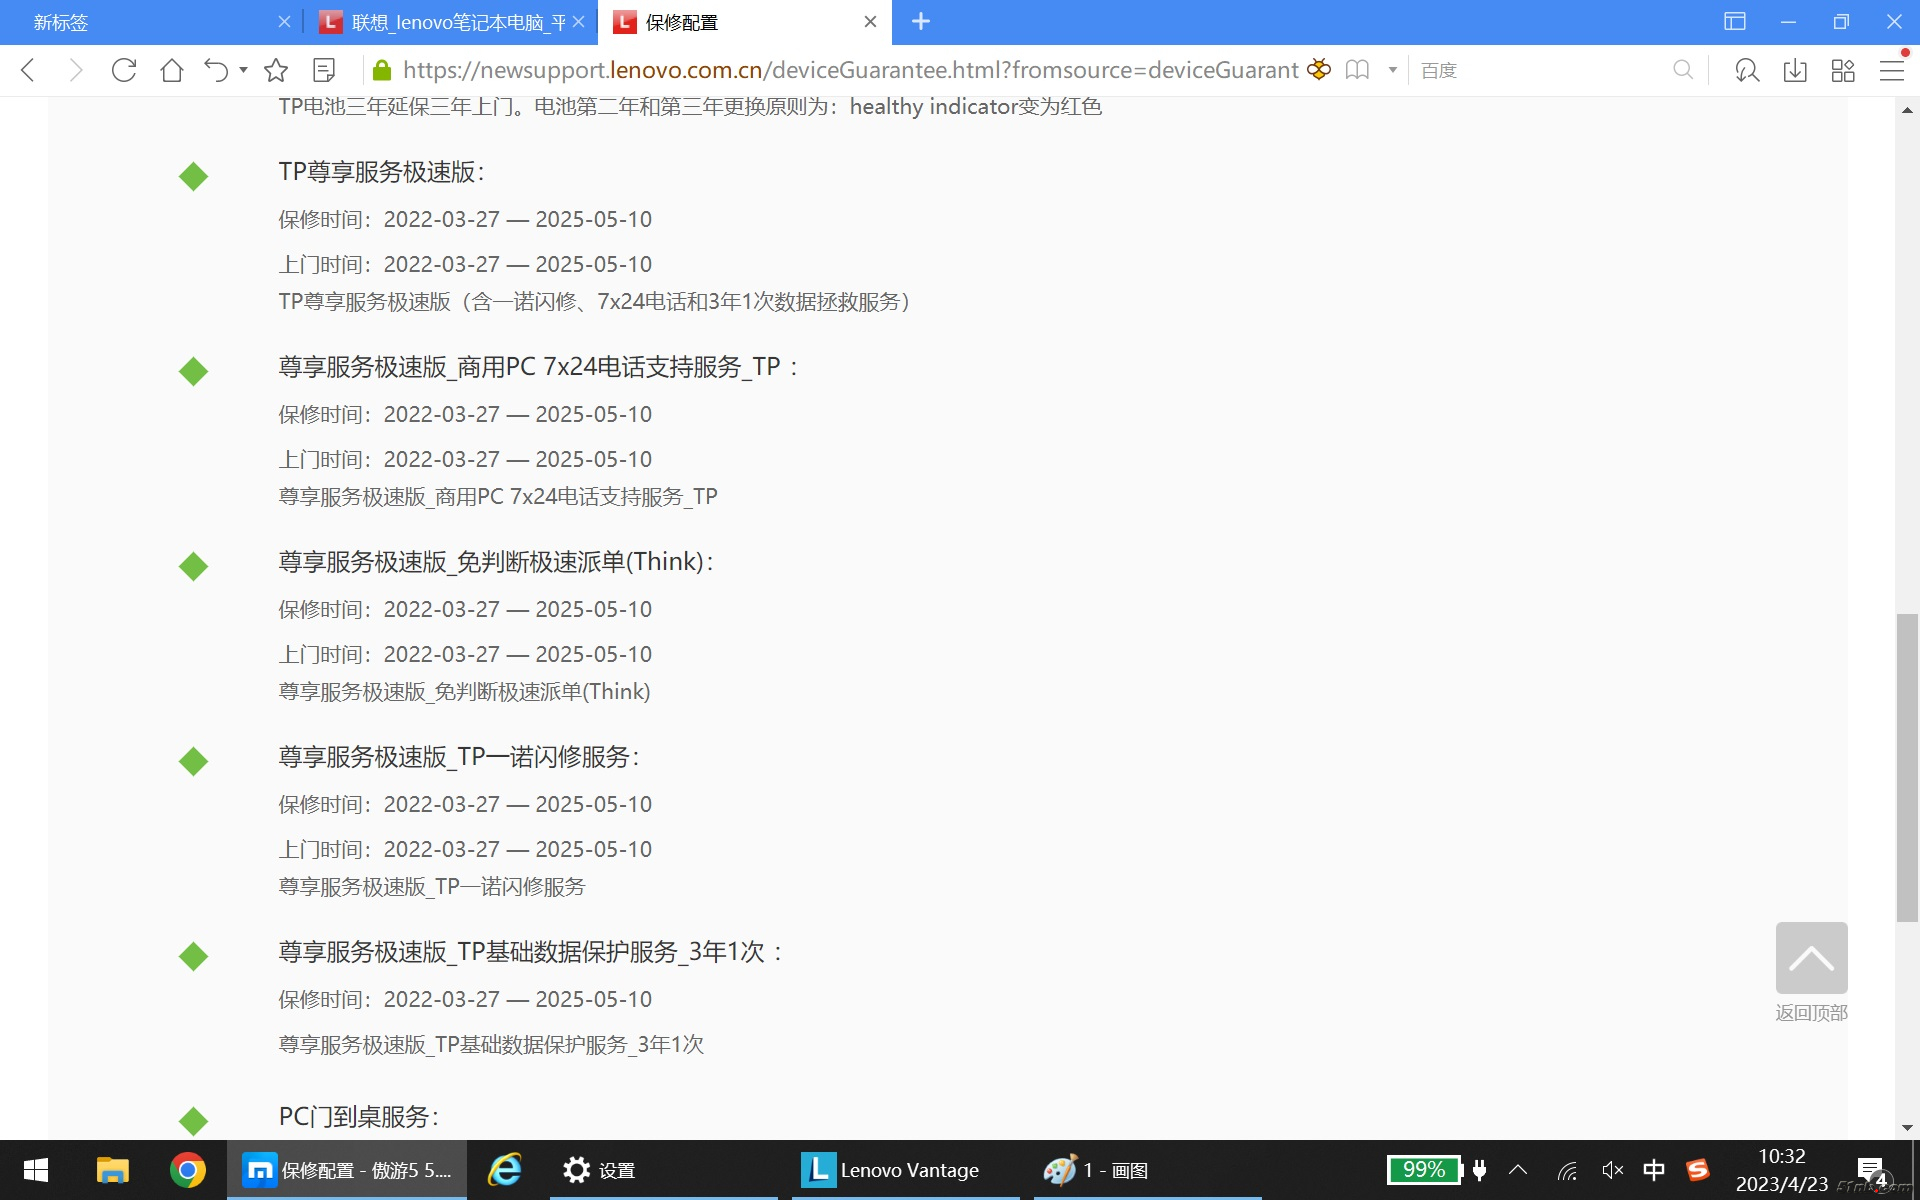1920x1200 pixels.
Task: Open the browser home page
Action: (x=172, y=70)
